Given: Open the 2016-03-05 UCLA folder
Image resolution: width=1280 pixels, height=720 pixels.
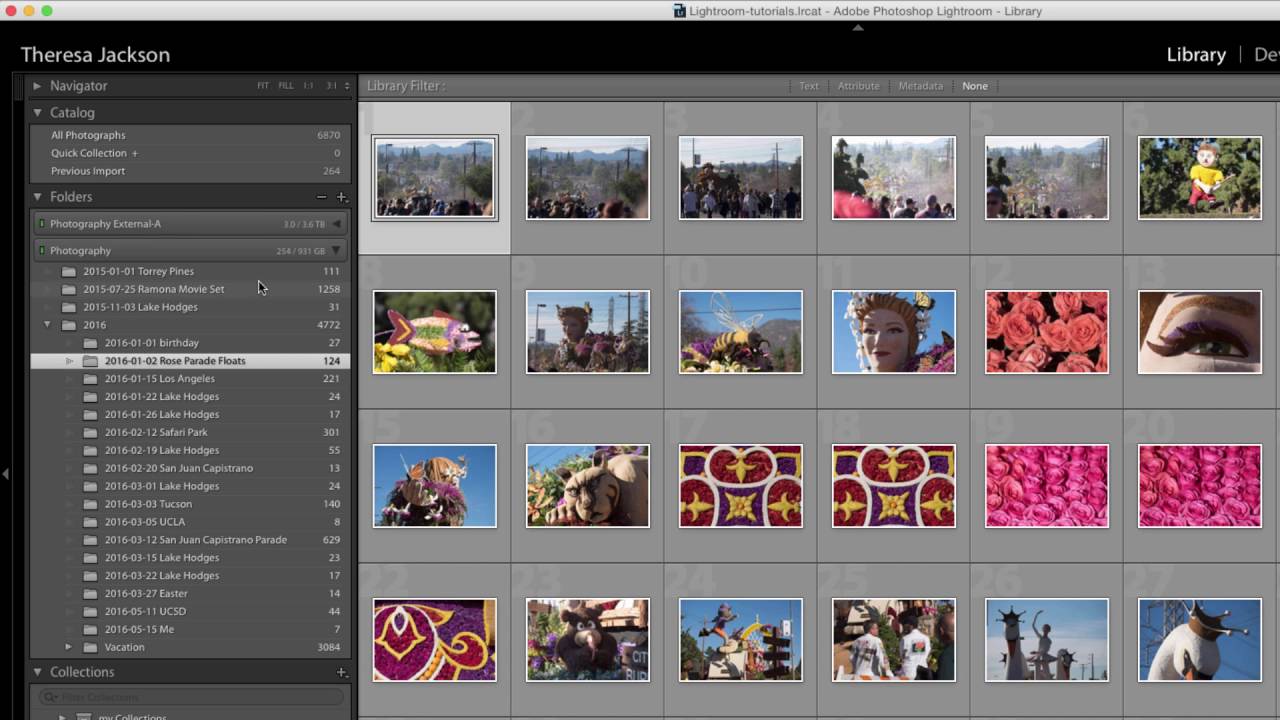Looking at the screenshot, I should (190, 522).
